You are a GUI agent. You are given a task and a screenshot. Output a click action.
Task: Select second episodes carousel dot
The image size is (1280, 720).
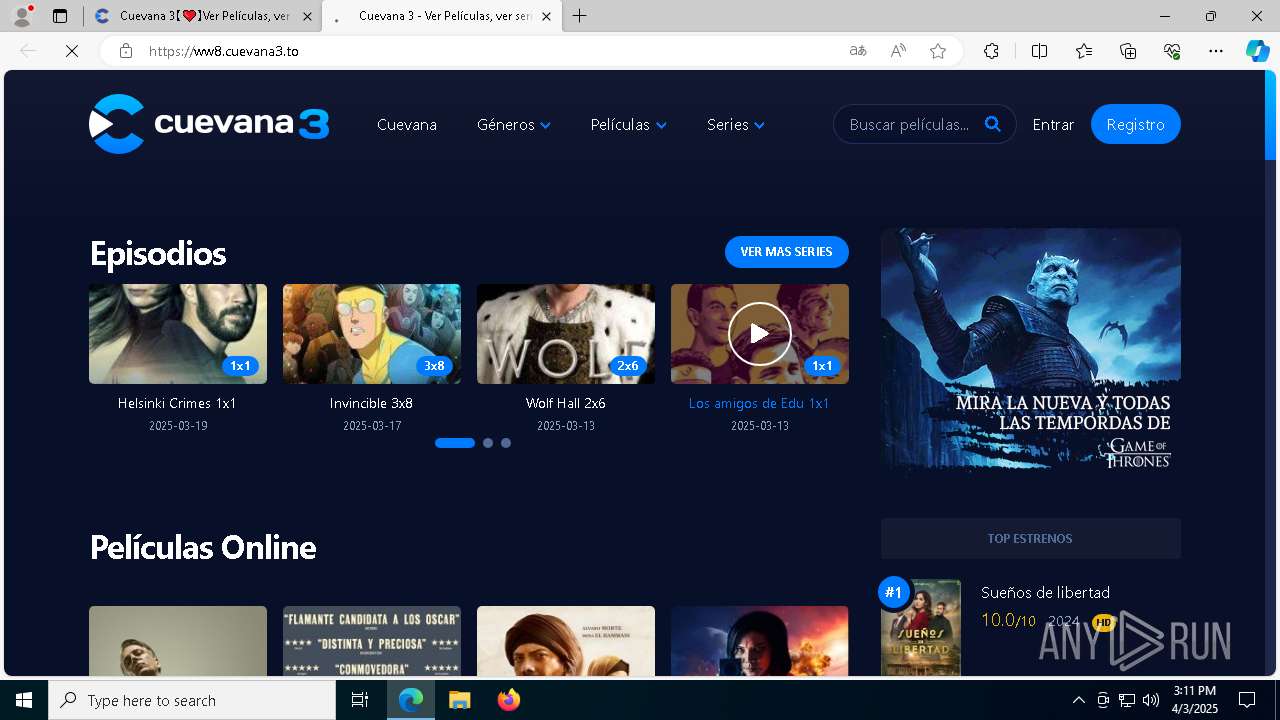coord(488,443)
